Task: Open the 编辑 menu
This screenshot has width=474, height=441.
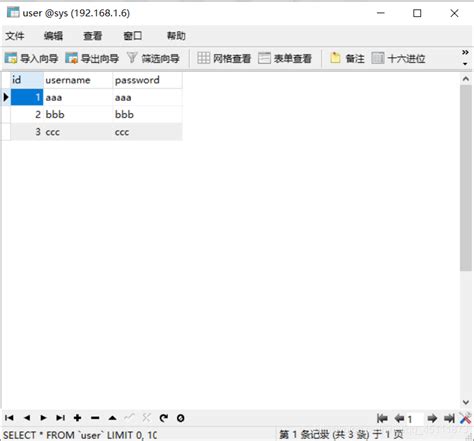Action: [53, 36]
